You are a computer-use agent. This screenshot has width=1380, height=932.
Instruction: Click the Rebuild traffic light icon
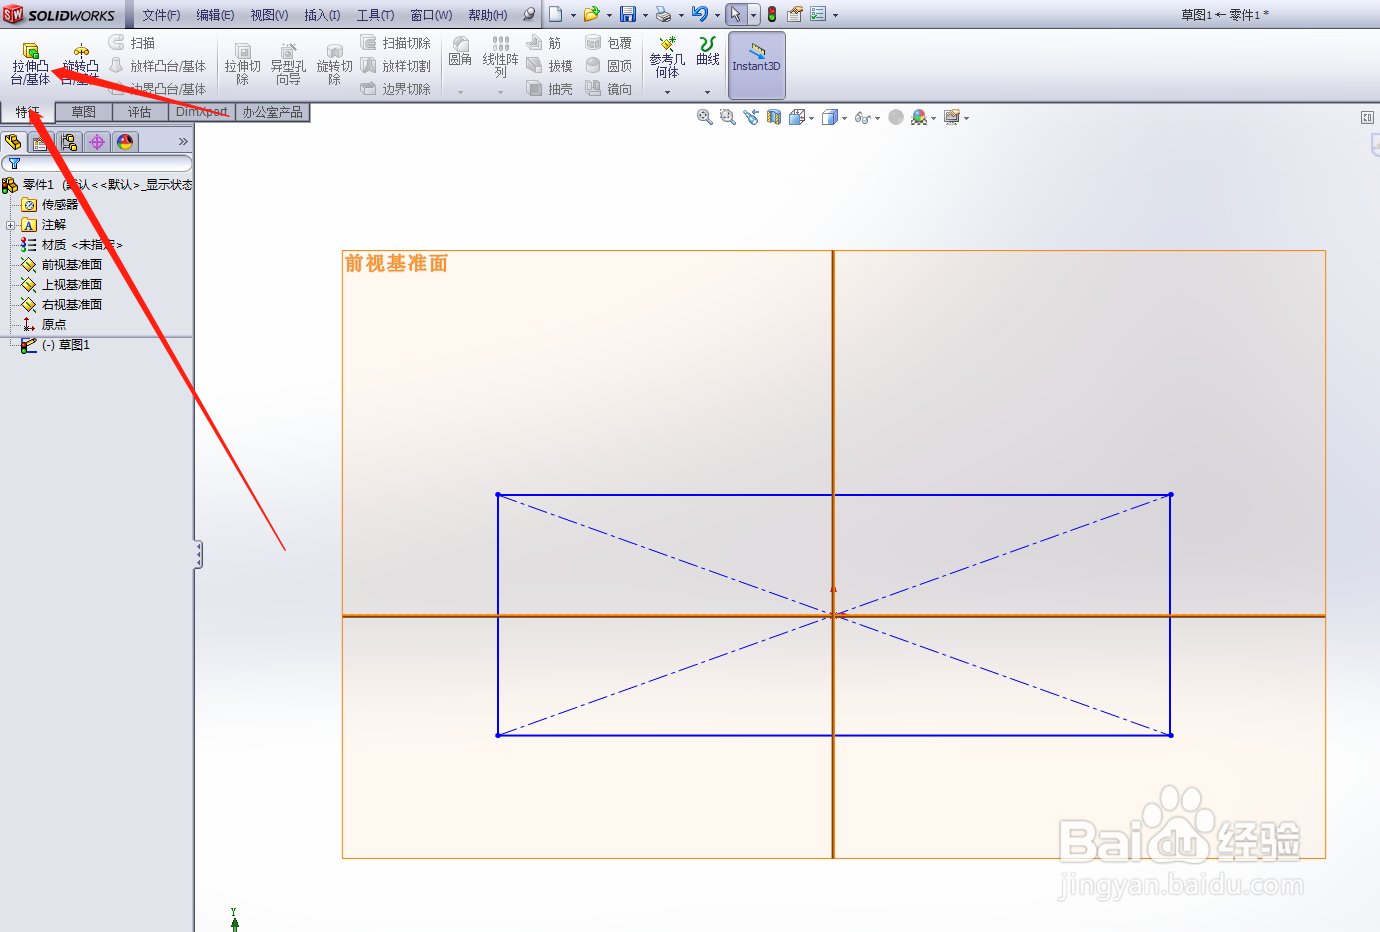772,14
